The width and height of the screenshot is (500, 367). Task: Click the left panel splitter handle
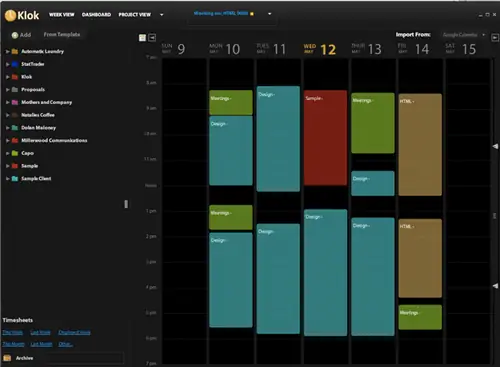[126, 204]
